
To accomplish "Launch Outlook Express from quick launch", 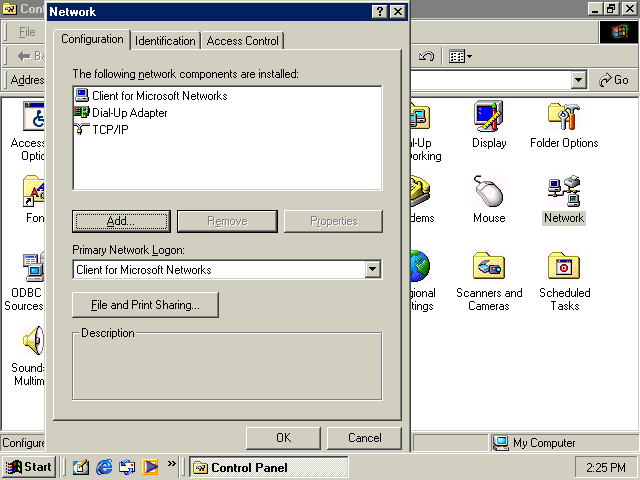I will click(x=127, y=467).
